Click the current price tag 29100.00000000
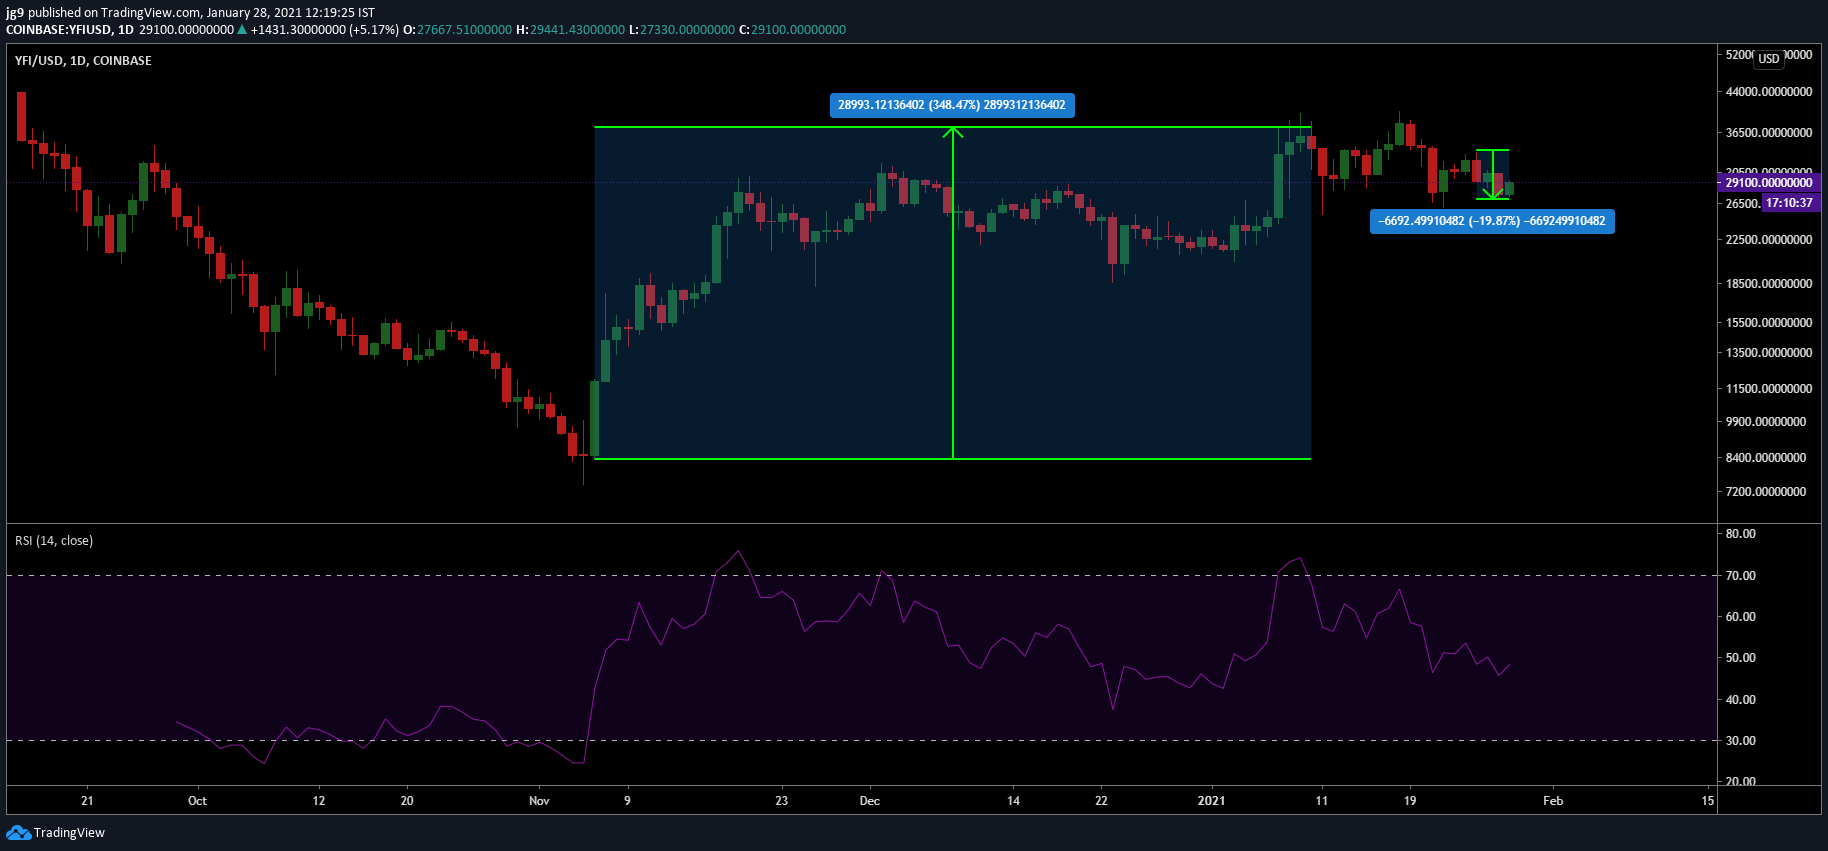 coord(1769,183)
